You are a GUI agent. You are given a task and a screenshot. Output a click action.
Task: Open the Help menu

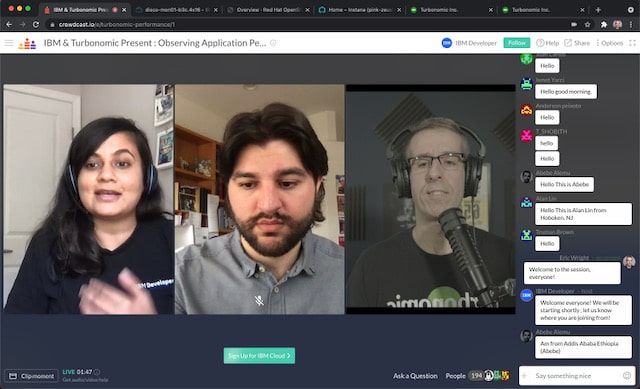[x=547, y=43]
